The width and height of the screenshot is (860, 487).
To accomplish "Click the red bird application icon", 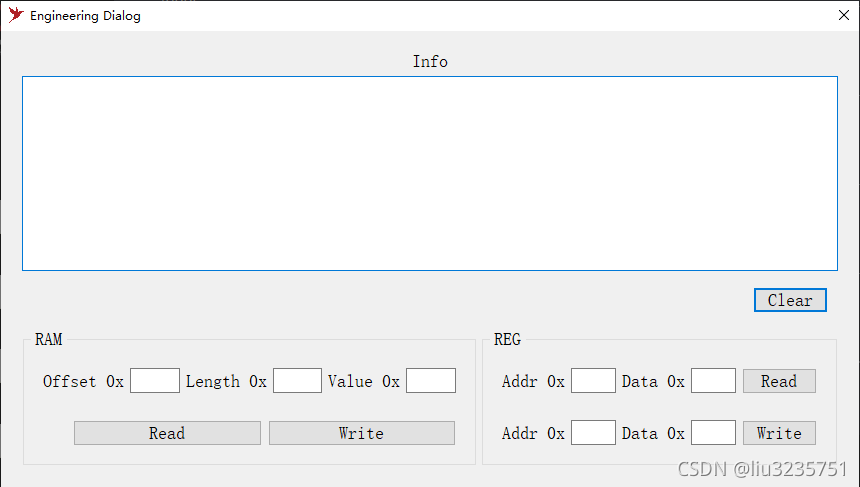I will click(x=16, y=15).
